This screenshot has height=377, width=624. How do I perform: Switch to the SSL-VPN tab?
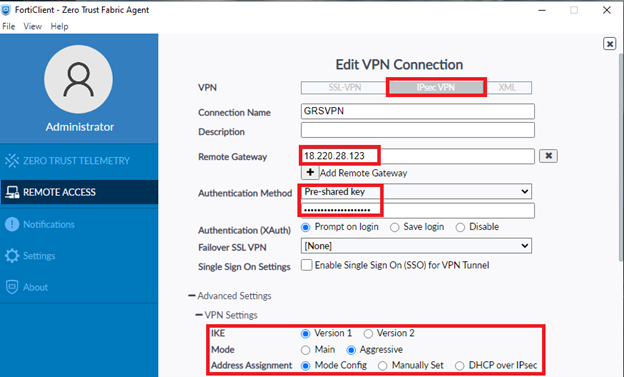(345, 88)
